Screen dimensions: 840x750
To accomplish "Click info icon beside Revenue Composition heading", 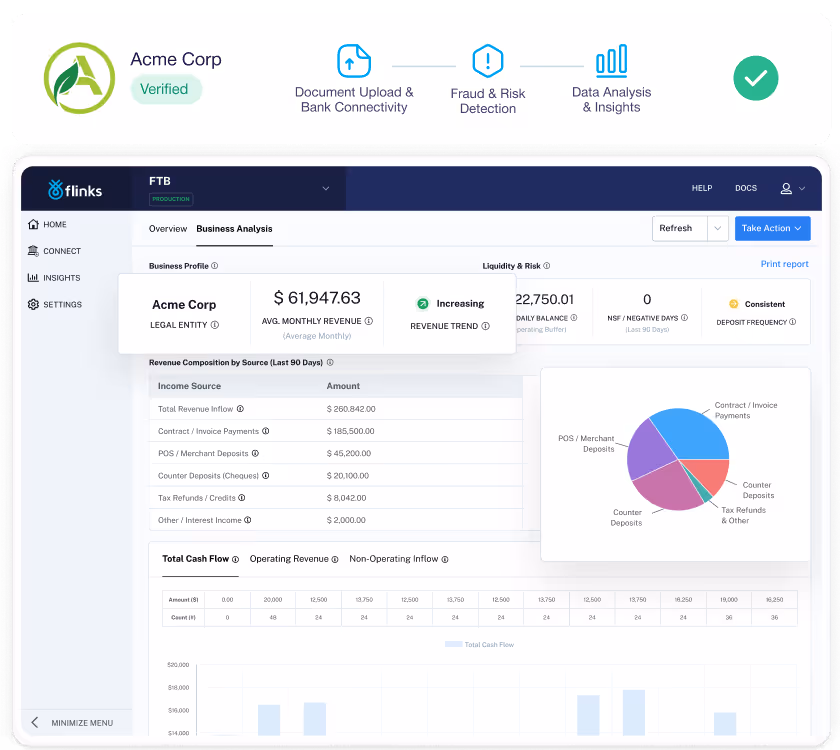I will 330,362.
